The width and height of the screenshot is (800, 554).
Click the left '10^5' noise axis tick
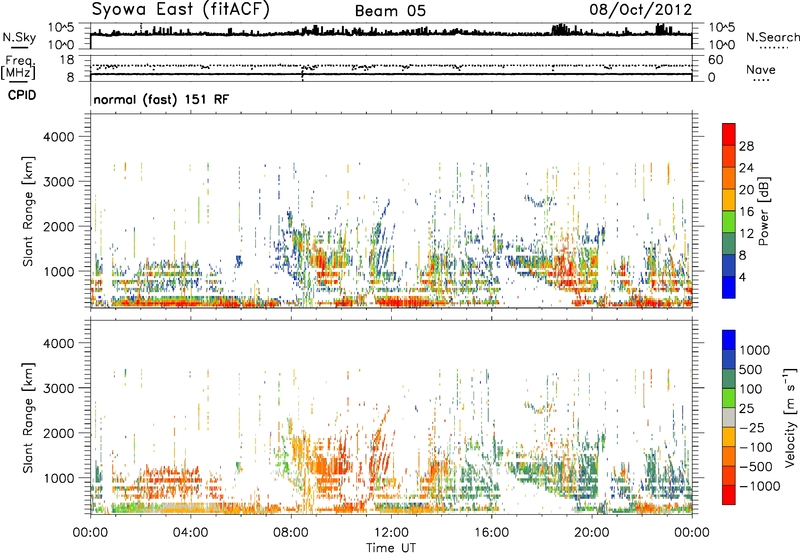point(61,27)
